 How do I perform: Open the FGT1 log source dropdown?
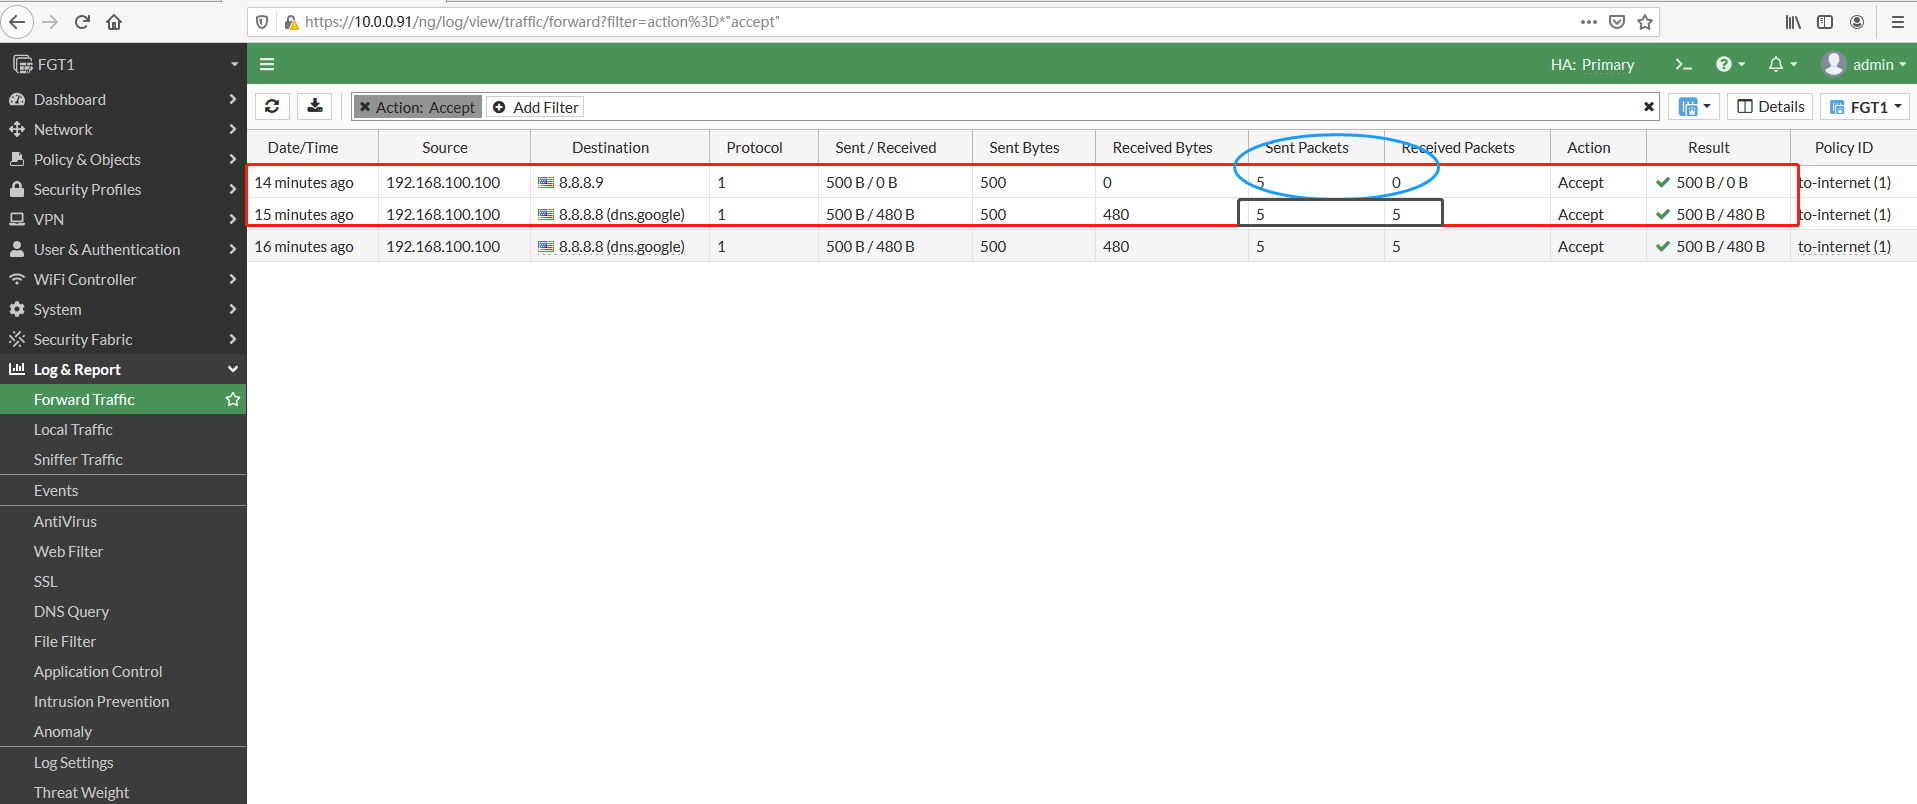pos(1865,107)
